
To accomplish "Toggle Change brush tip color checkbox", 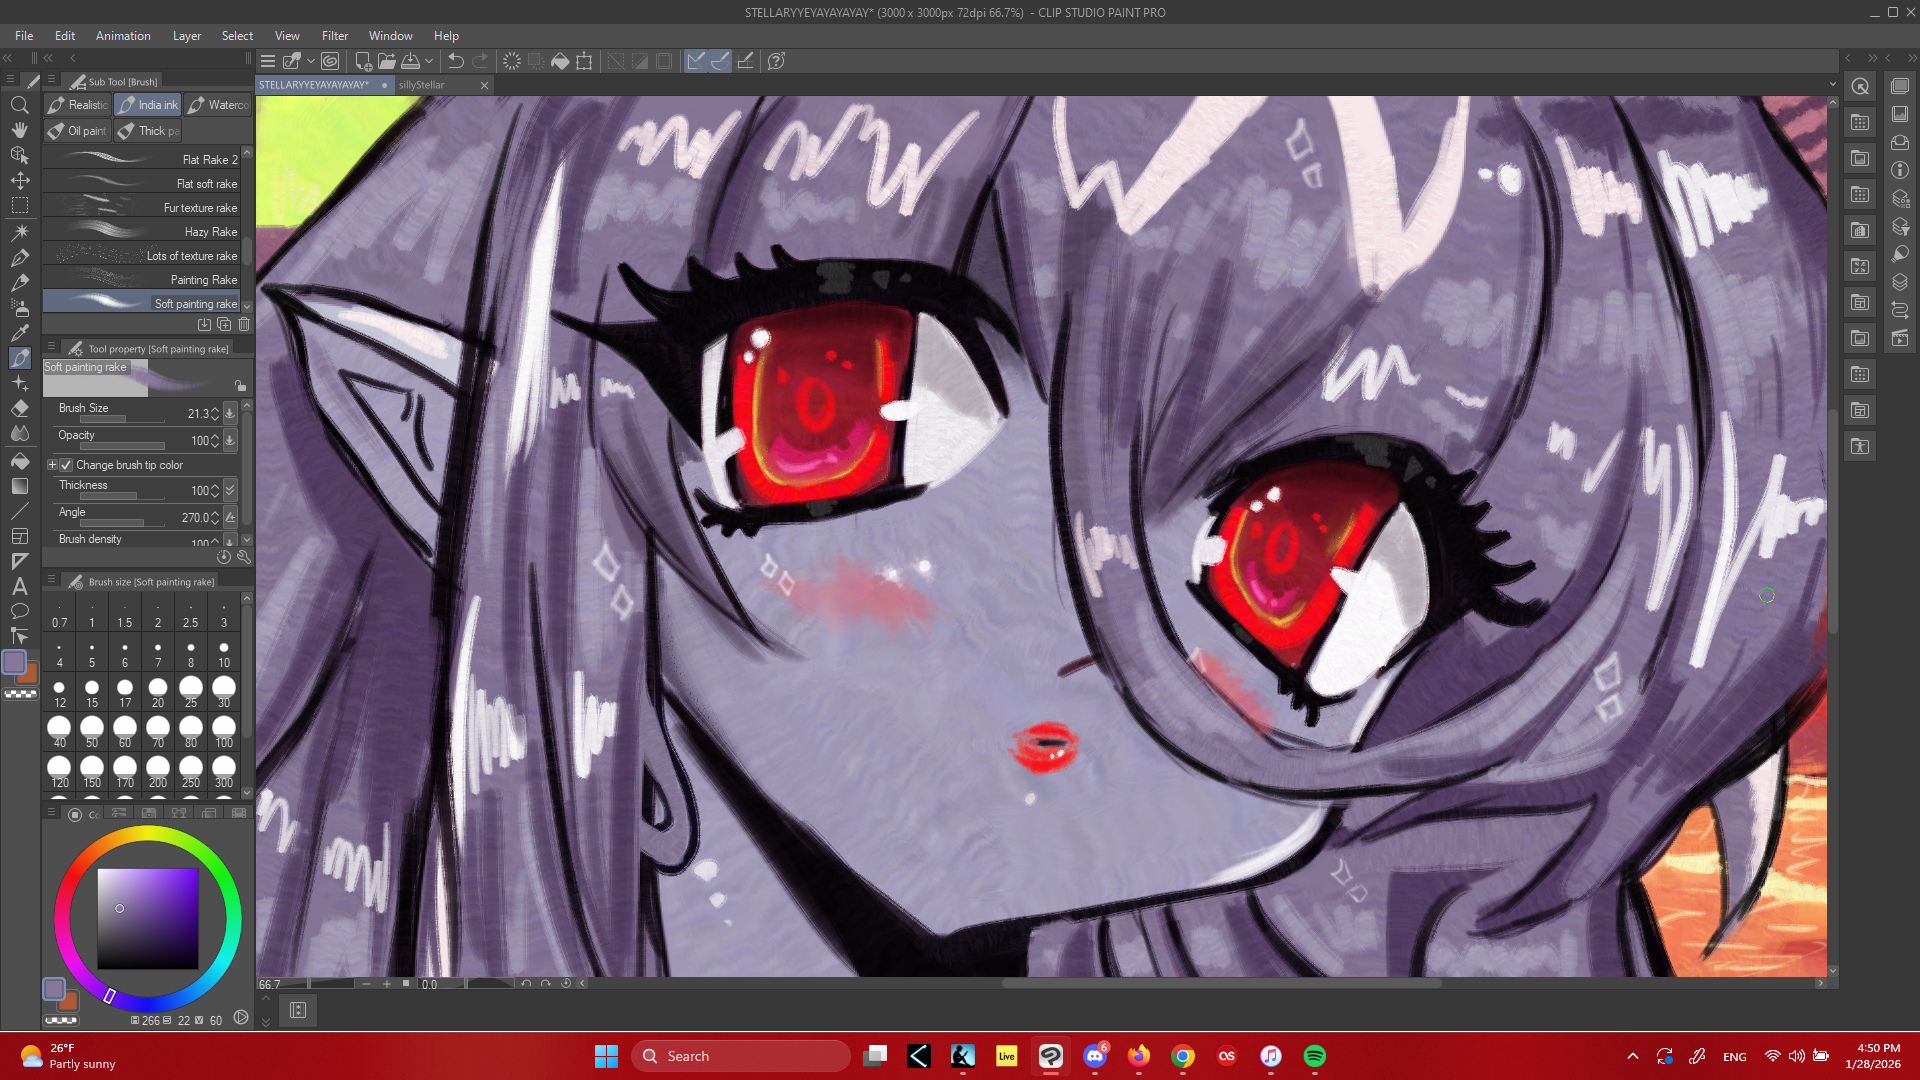I will tap(66, 465).
